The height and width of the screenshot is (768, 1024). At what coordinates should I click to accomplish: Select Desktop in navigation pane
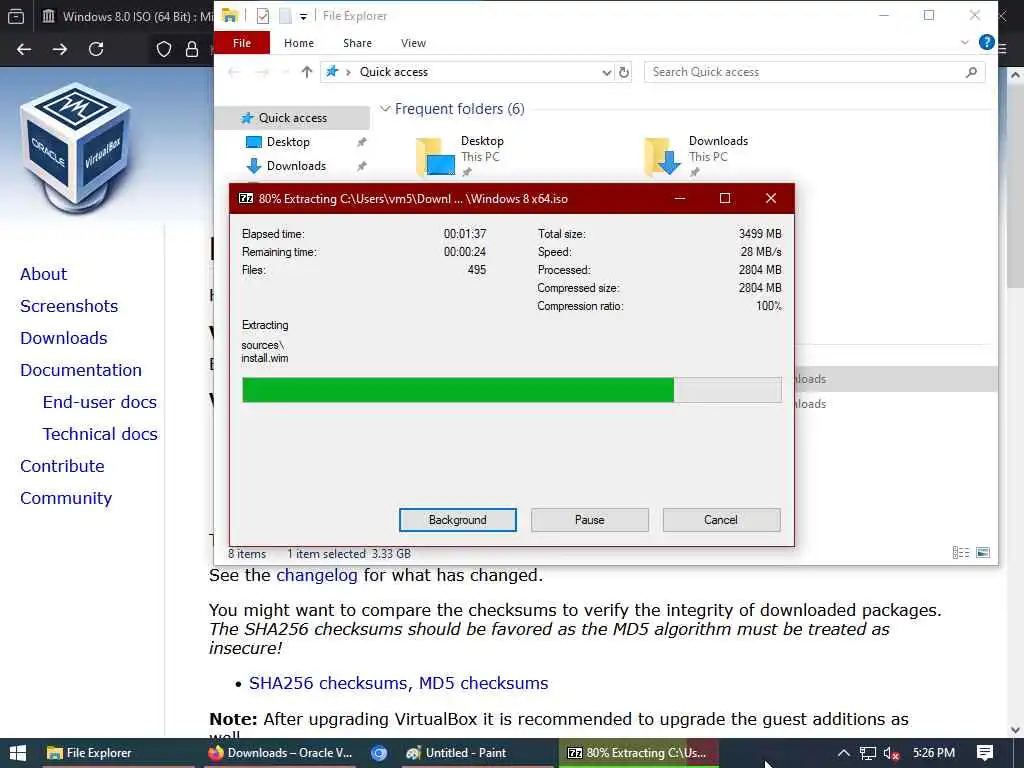point(288,142)
